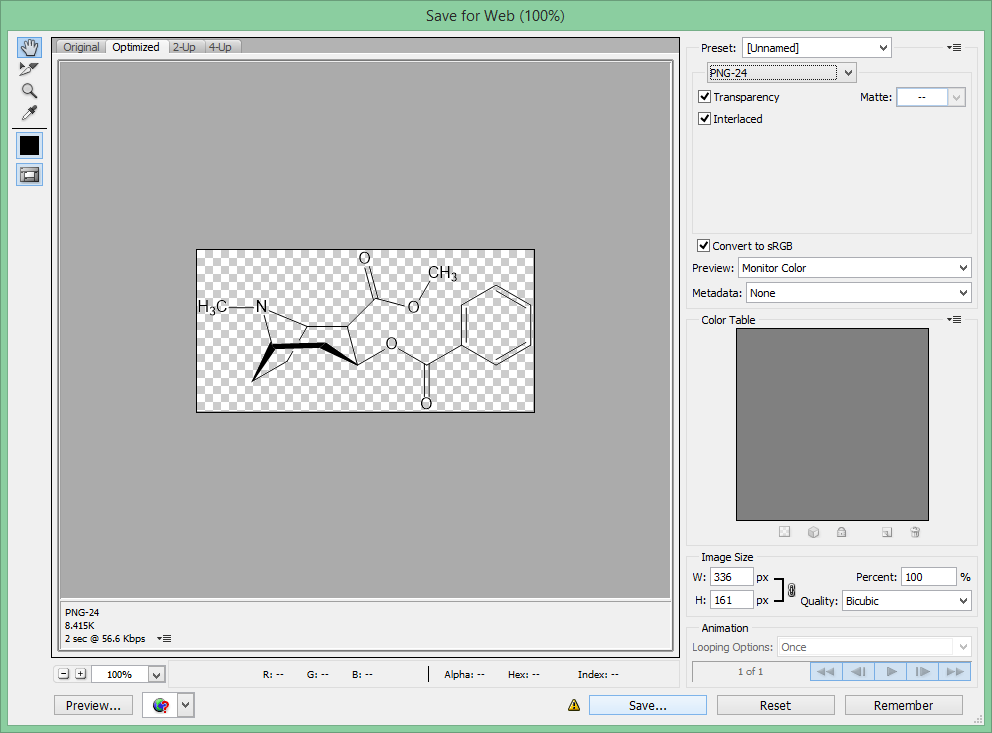Switch to the 2-Up tab
Screen dimensions: 992x733
[184, 47]
